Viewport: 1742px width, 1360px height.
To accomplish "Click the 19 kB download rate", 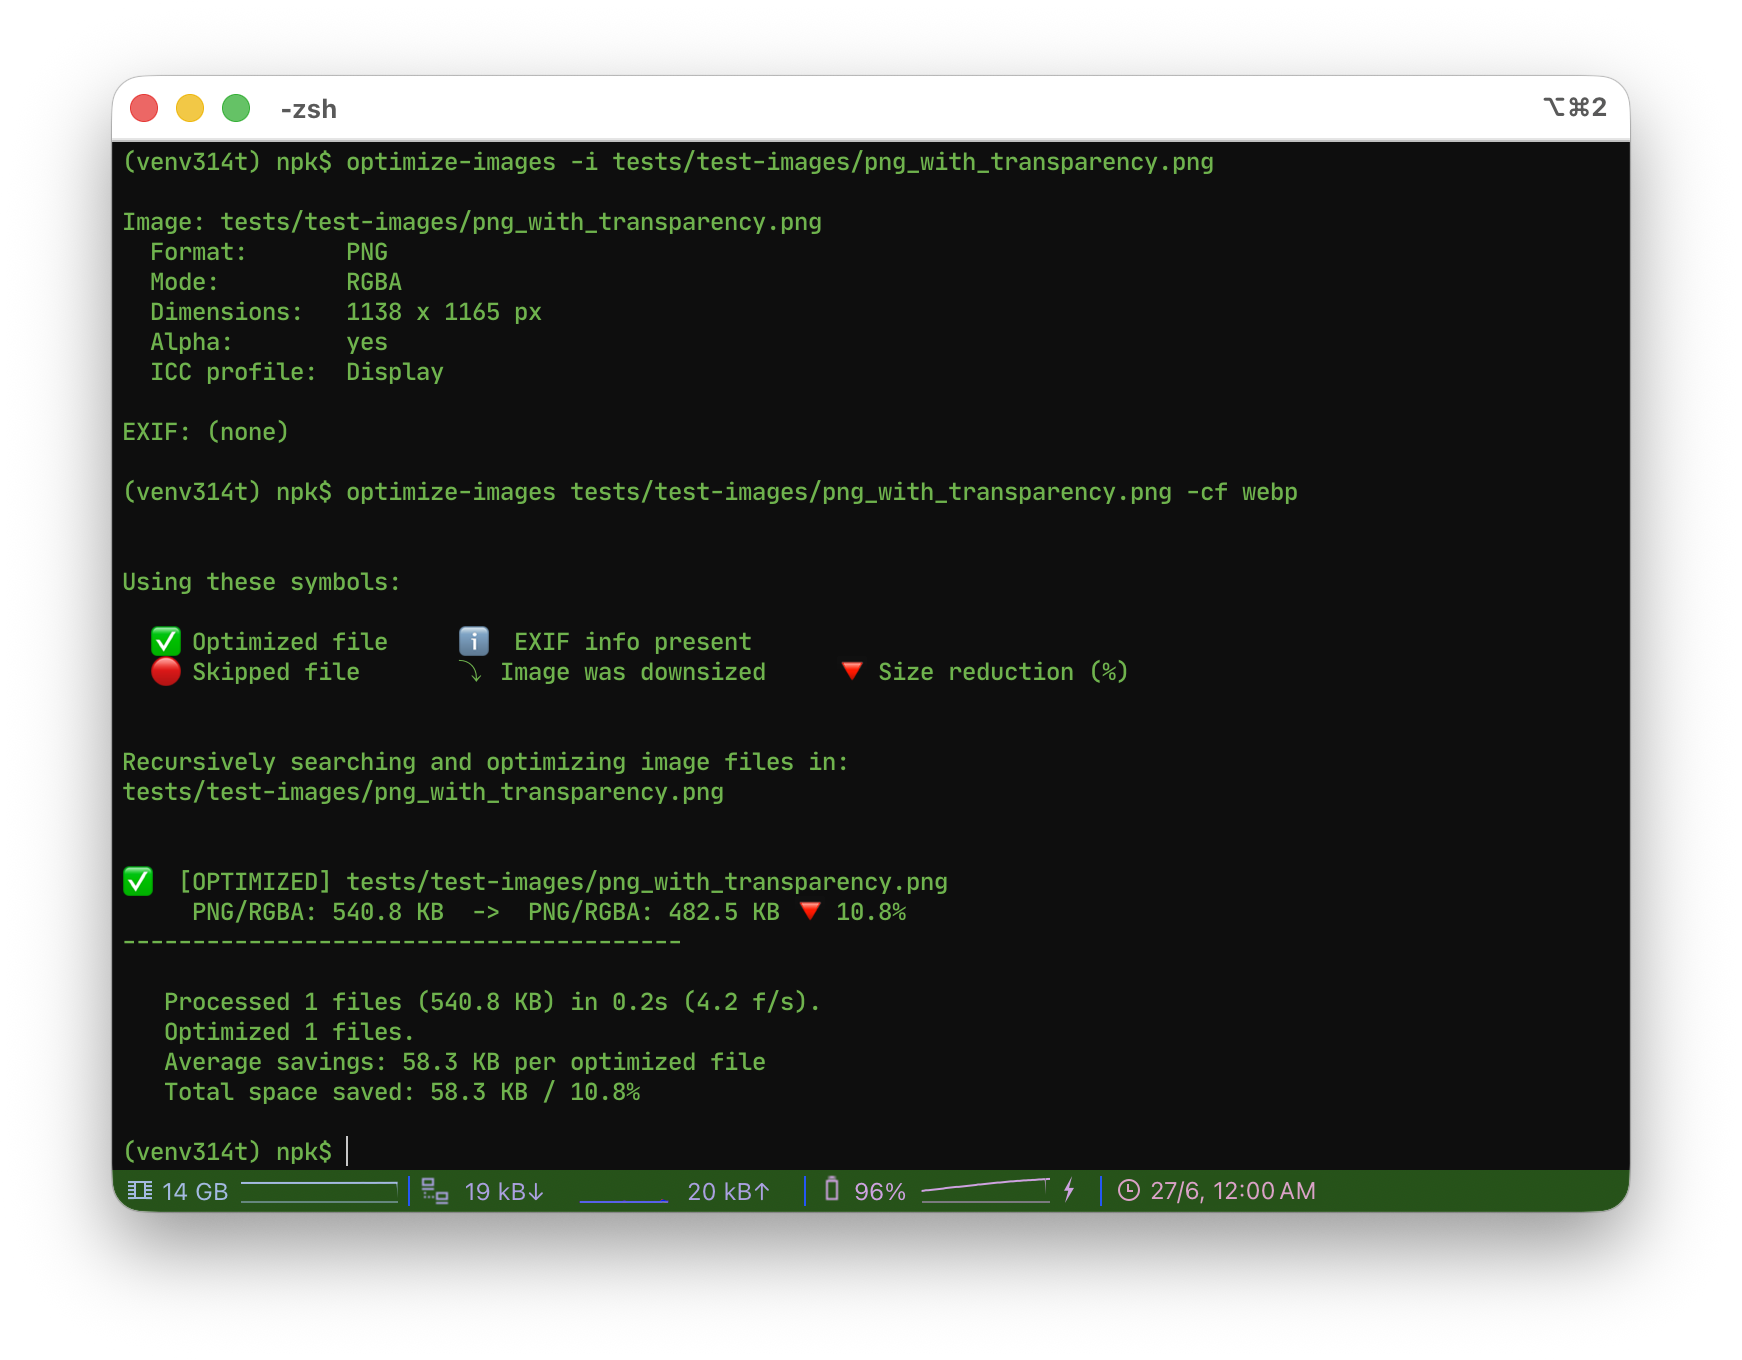I will tap(504, 1191).
